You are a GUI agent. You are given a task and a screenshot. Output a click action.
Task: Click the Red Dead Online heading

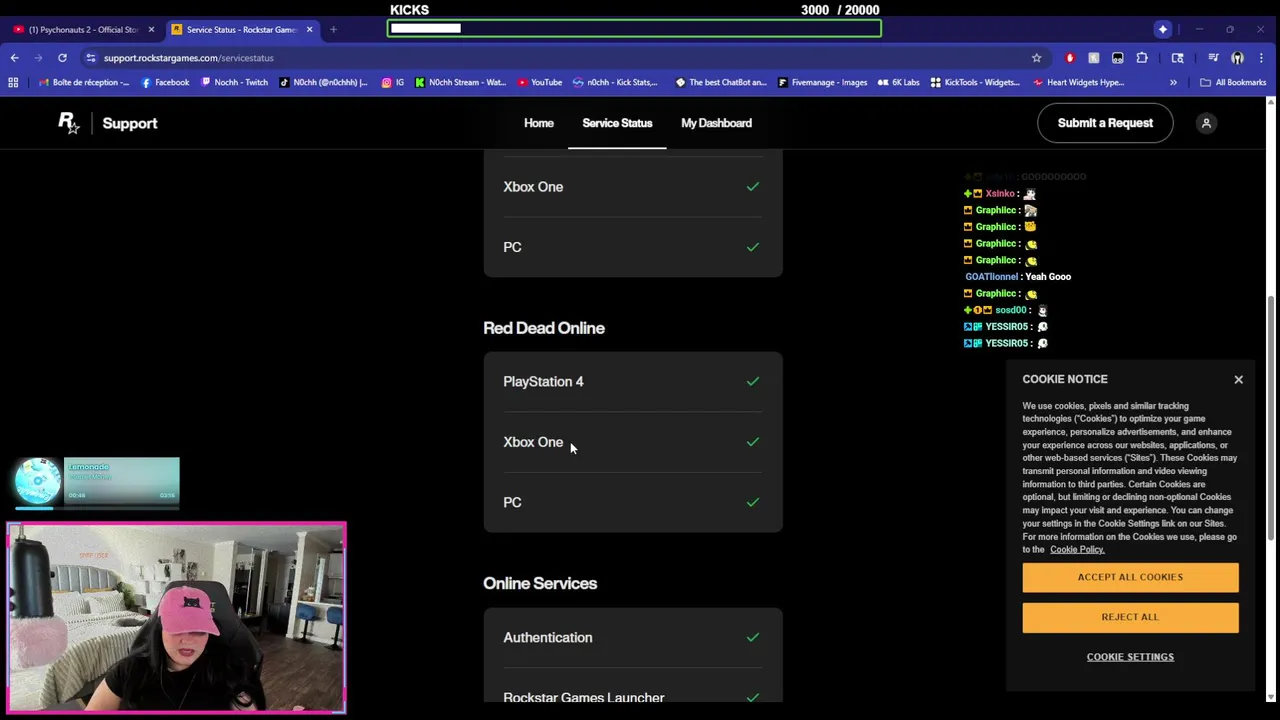(543, 328)
